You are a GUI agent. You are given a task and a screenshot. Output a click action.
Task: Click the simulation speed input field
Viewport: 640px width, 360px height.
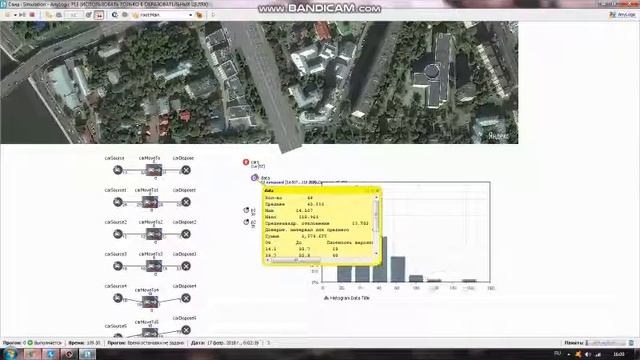pyautogui.click(x=73, y=15)
